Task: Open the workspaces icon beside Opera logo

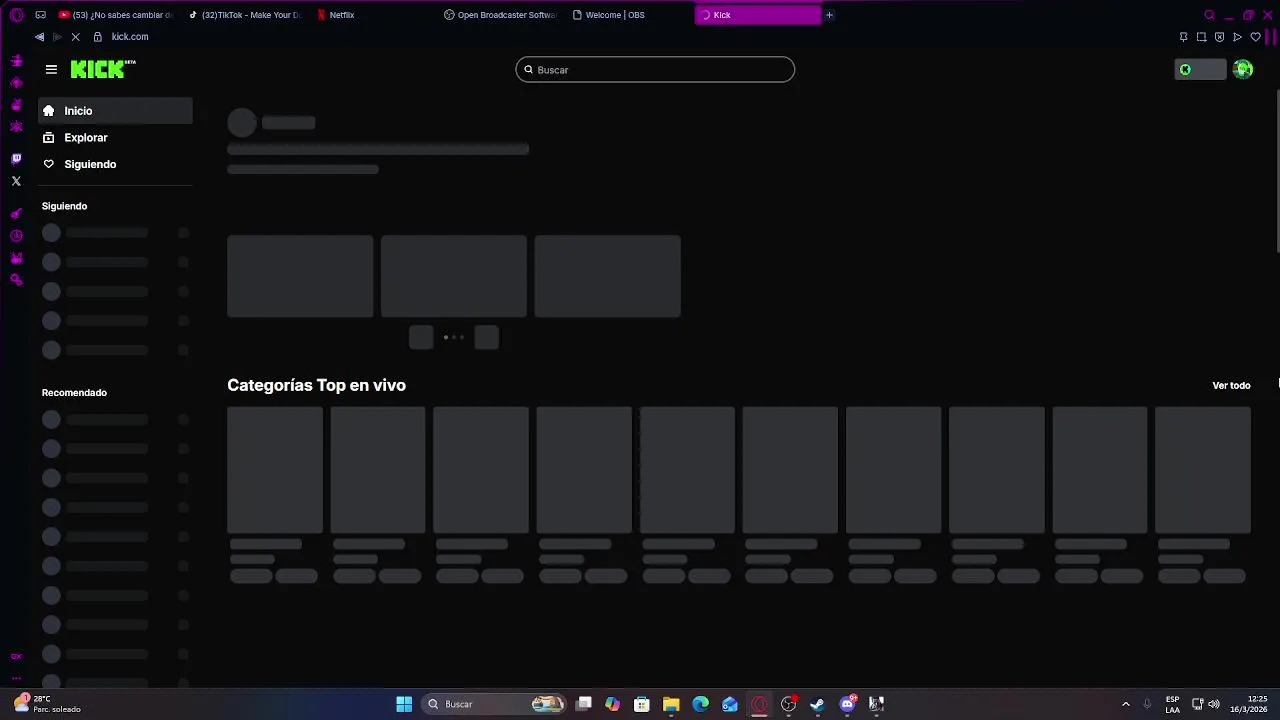Action: click(x=40, y=15)
